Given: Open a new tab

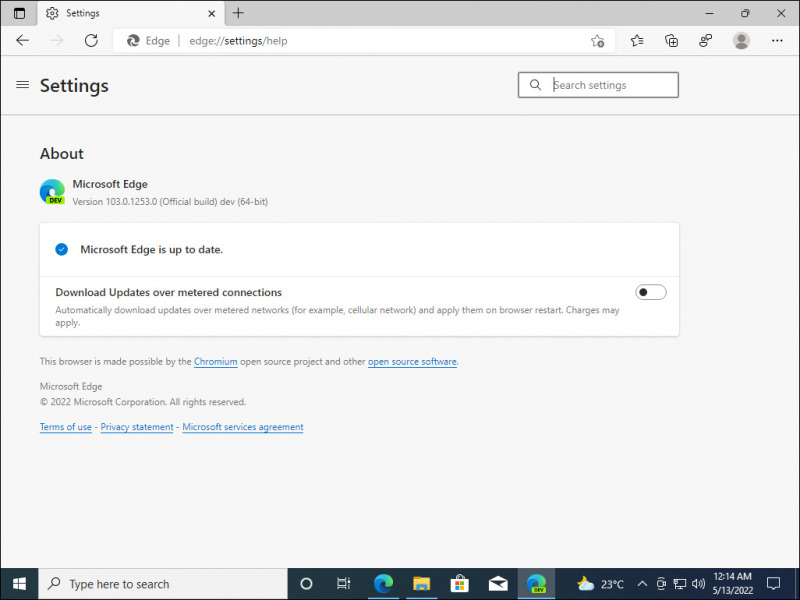Looking at the screenshot, I should (238, 13).
